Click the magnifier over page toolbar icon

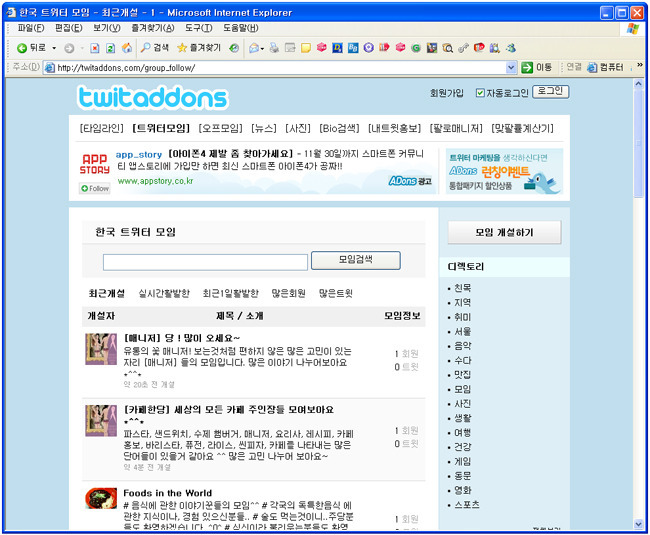coord(447,48)
